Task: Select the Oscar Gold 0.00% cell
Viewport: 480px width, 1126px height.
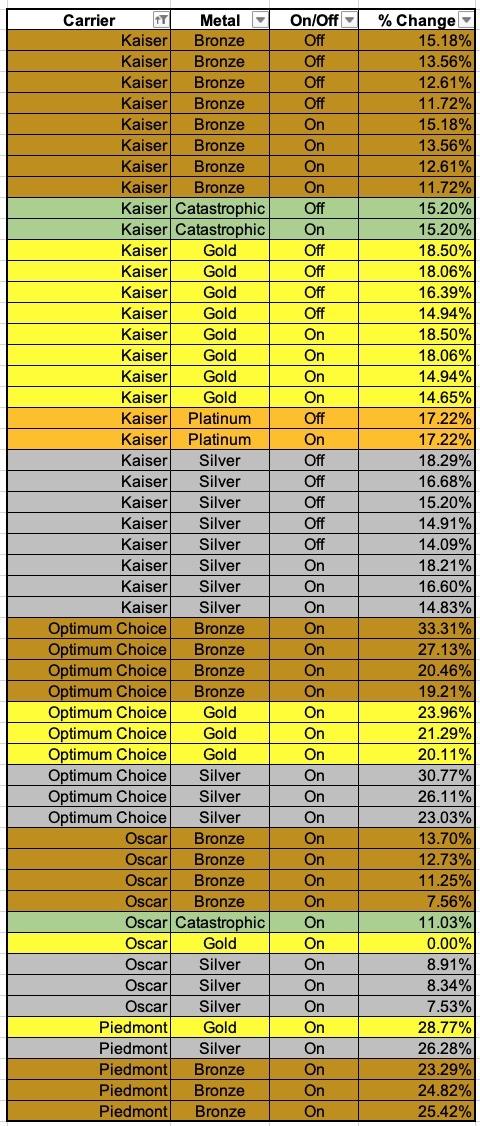Action: 417,943
